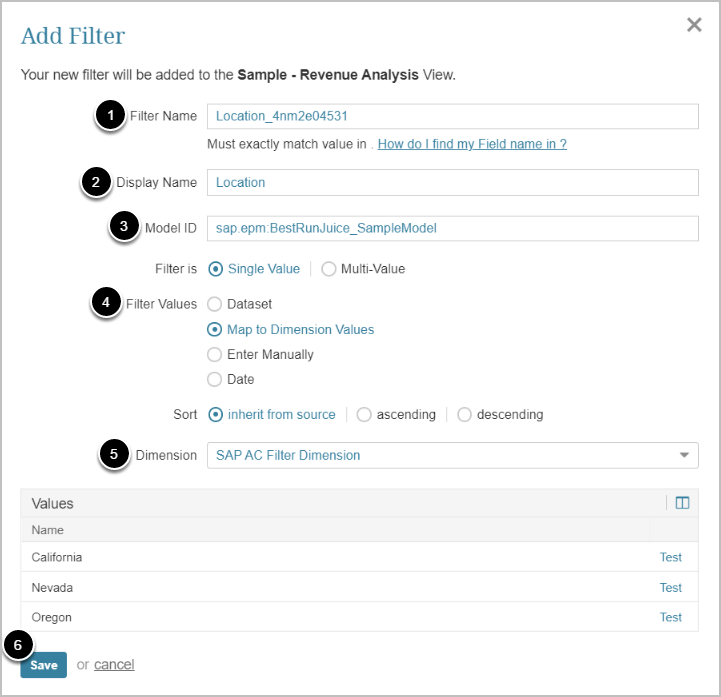Select Dataset as filter values source

pyautogui.click(x=214, y=304)
